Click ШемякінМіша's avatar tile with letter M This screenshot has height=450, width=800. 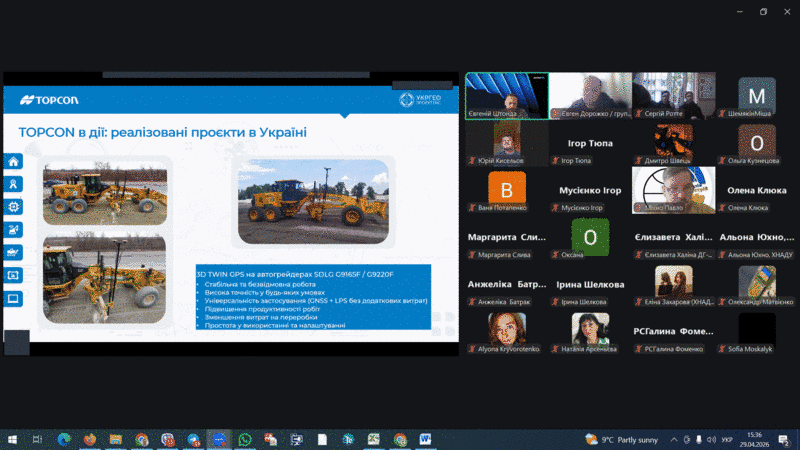coord(756,96)
